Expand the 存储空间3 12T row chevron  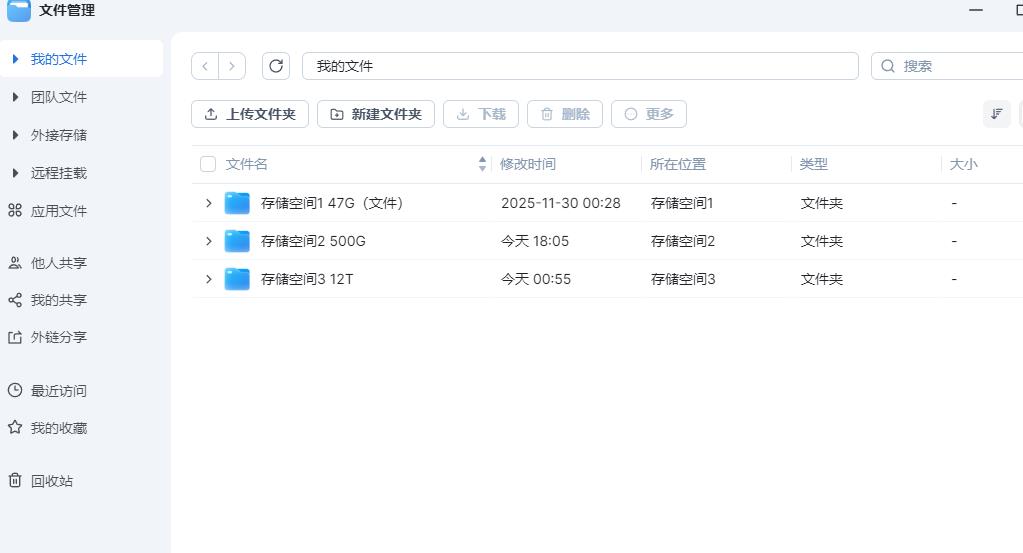click(209, 278)
